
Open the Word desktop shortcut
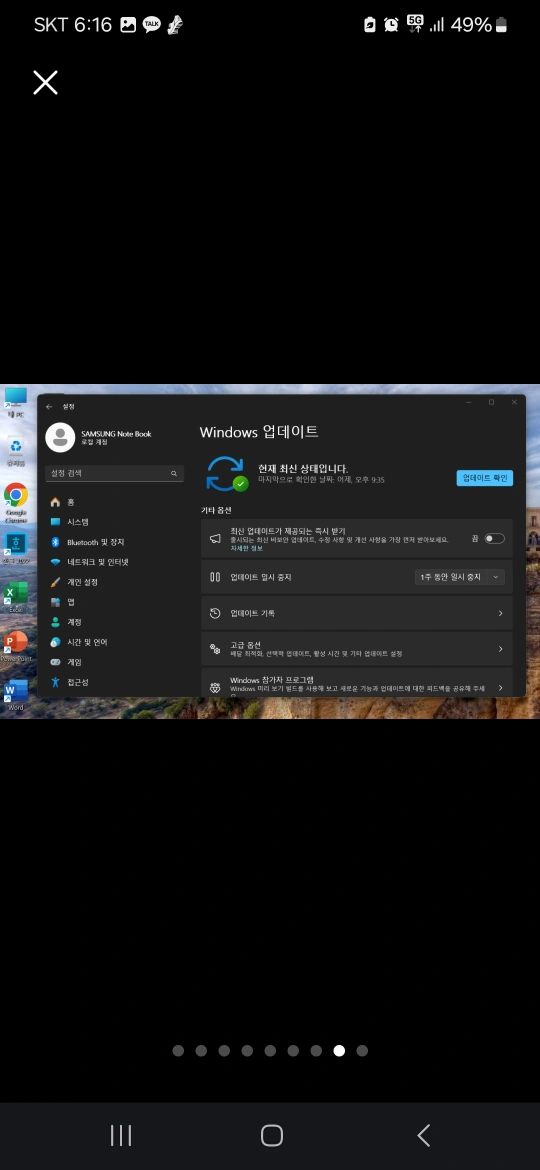click(16, 695)
